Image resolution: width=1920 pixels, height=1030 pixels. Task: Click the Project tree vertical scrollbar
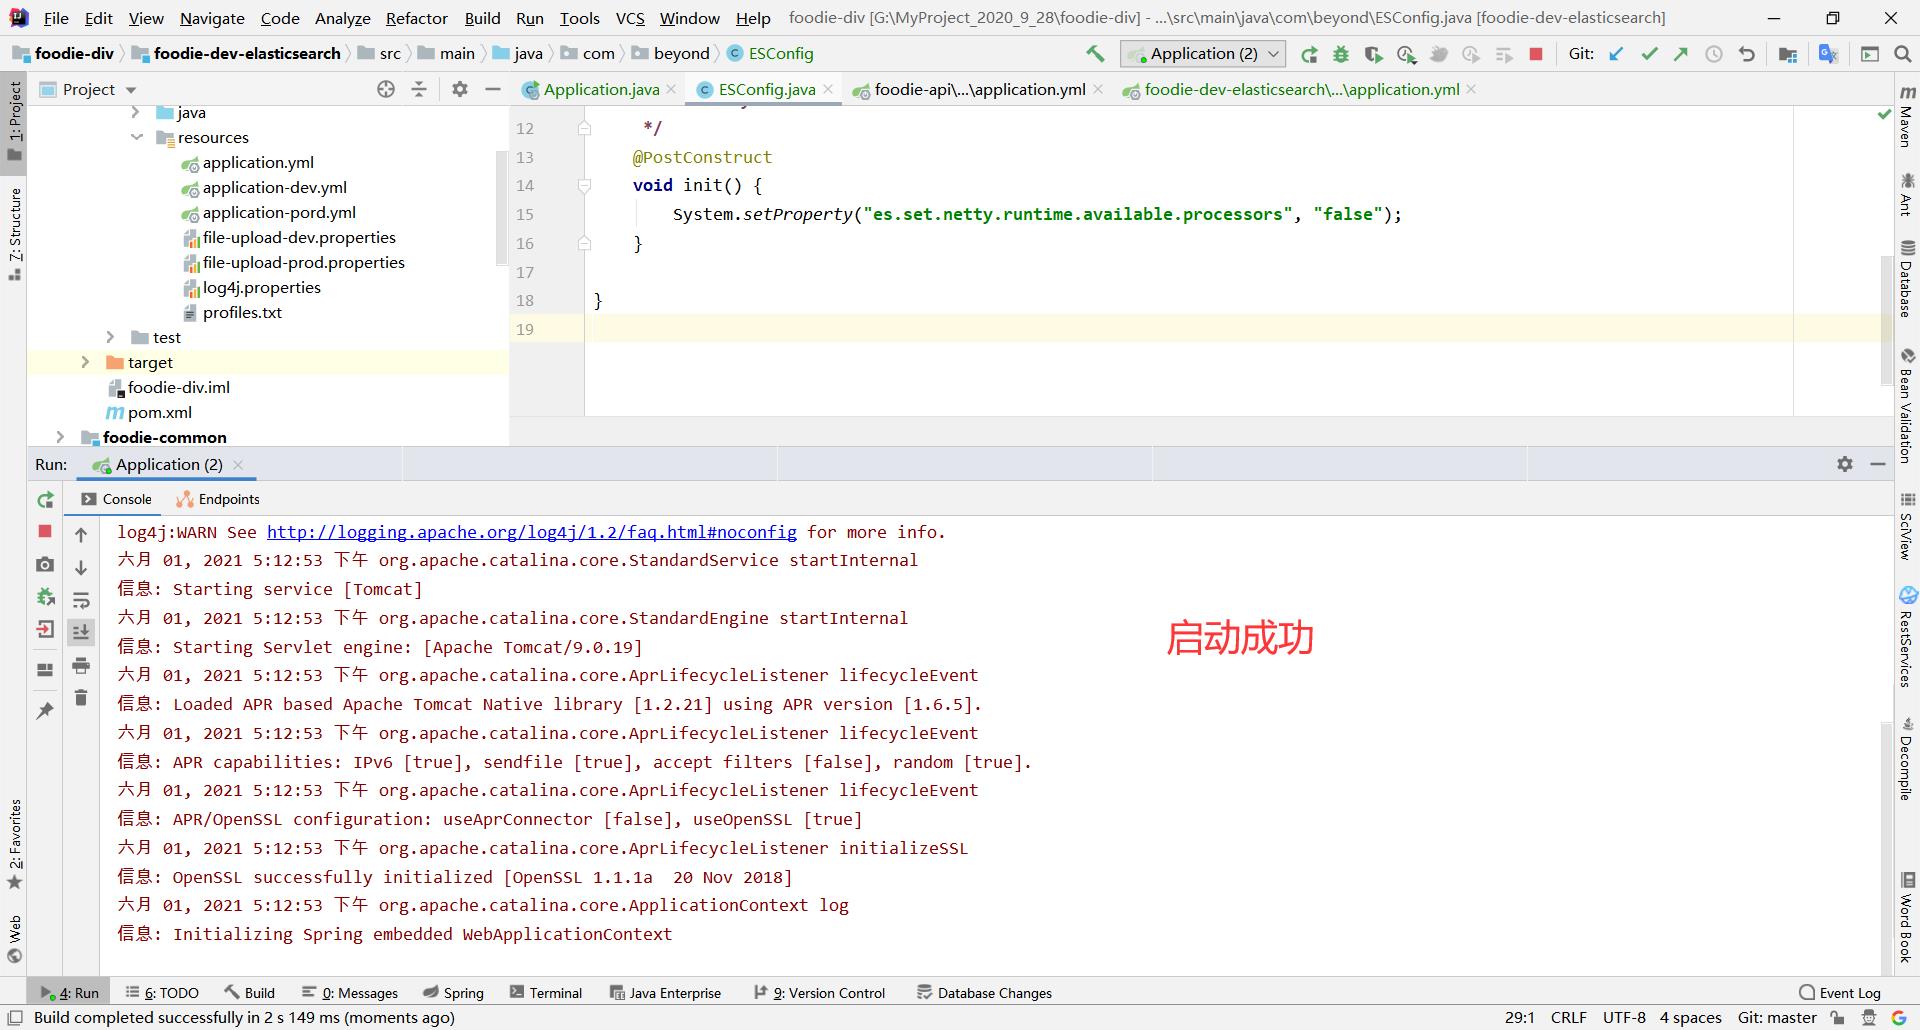(x=501, y=208)
